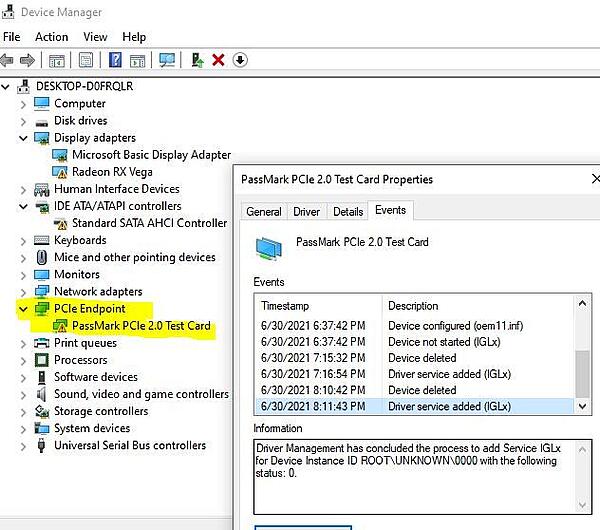Click the PassMark Test Card warning icon
This screenshot has width=600, height=530.
[x=60, y=326]
